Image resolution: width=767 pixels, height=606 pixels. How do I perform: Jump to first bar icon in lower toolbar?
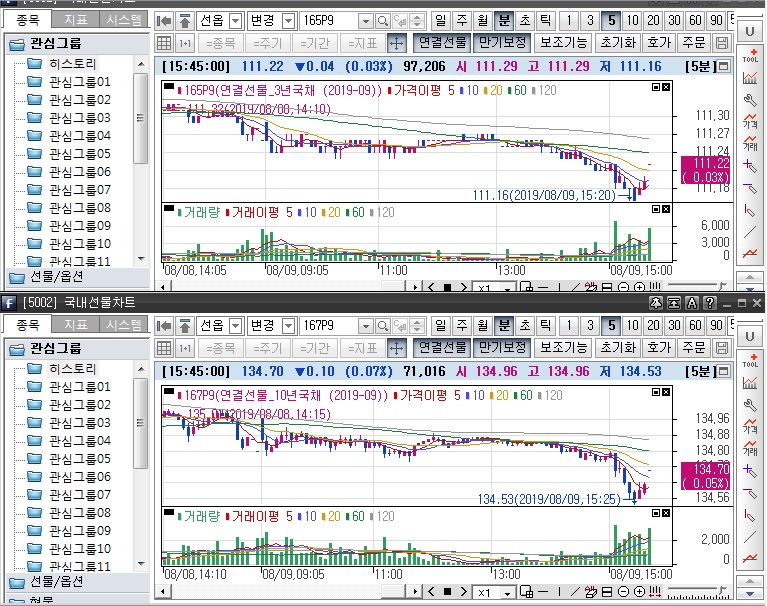(165, 326)
